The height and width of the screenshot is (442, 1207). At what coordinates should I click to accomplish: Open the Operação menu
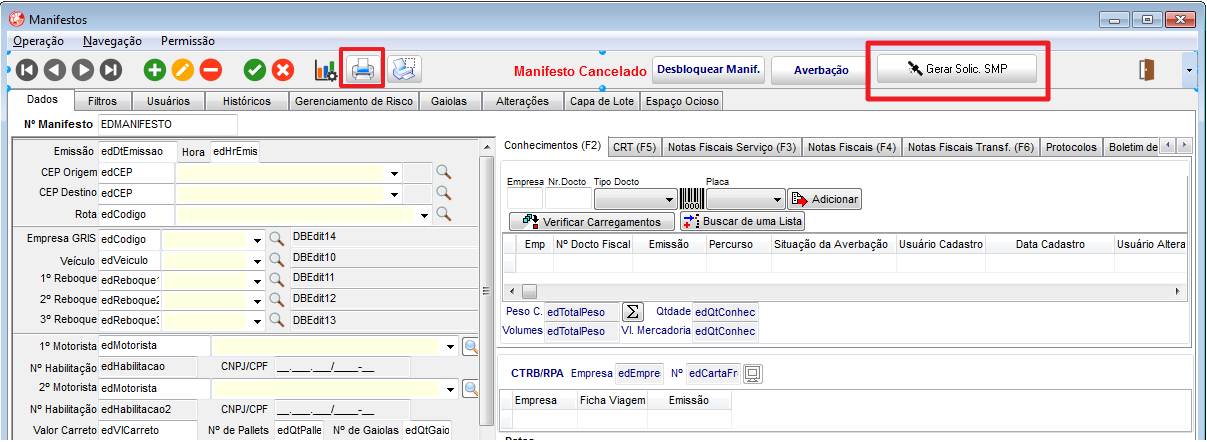coord(38,41)
